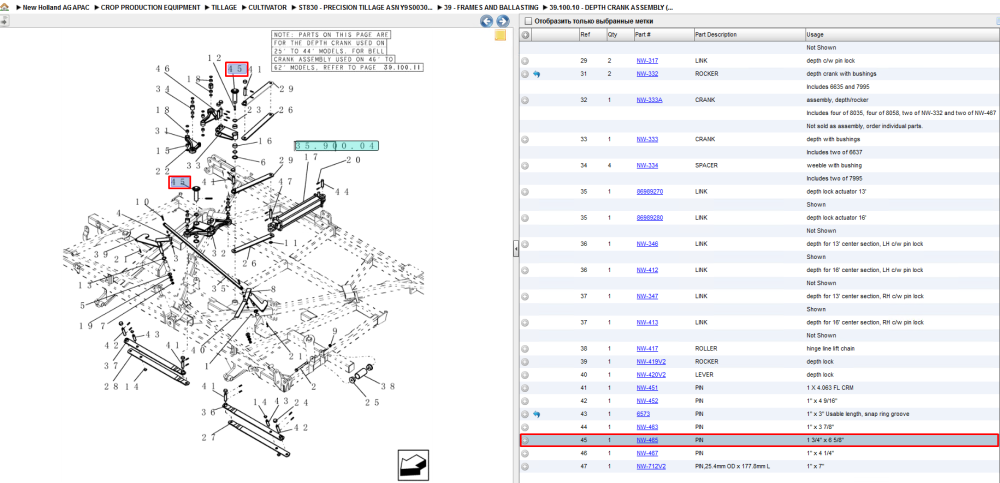Open part link NW-465
The height and width of the screenshot is (483, 1000).
coord(647,440)
